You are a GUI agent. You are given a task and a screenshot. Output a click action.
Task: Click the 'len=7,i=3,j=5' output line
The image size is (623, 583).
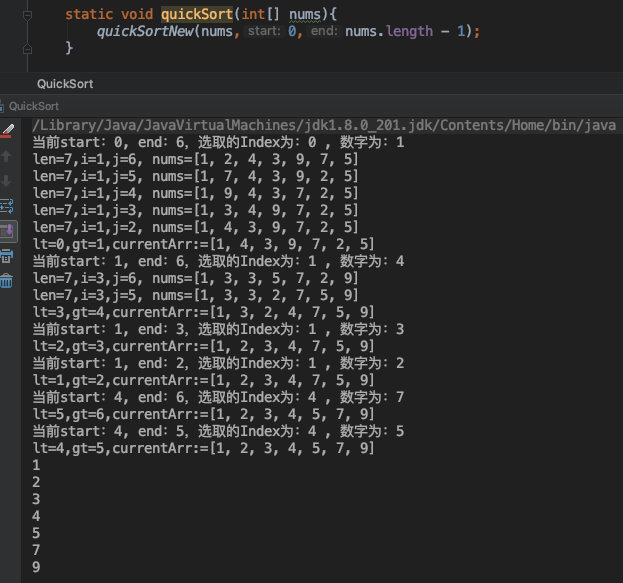(195, 295)
